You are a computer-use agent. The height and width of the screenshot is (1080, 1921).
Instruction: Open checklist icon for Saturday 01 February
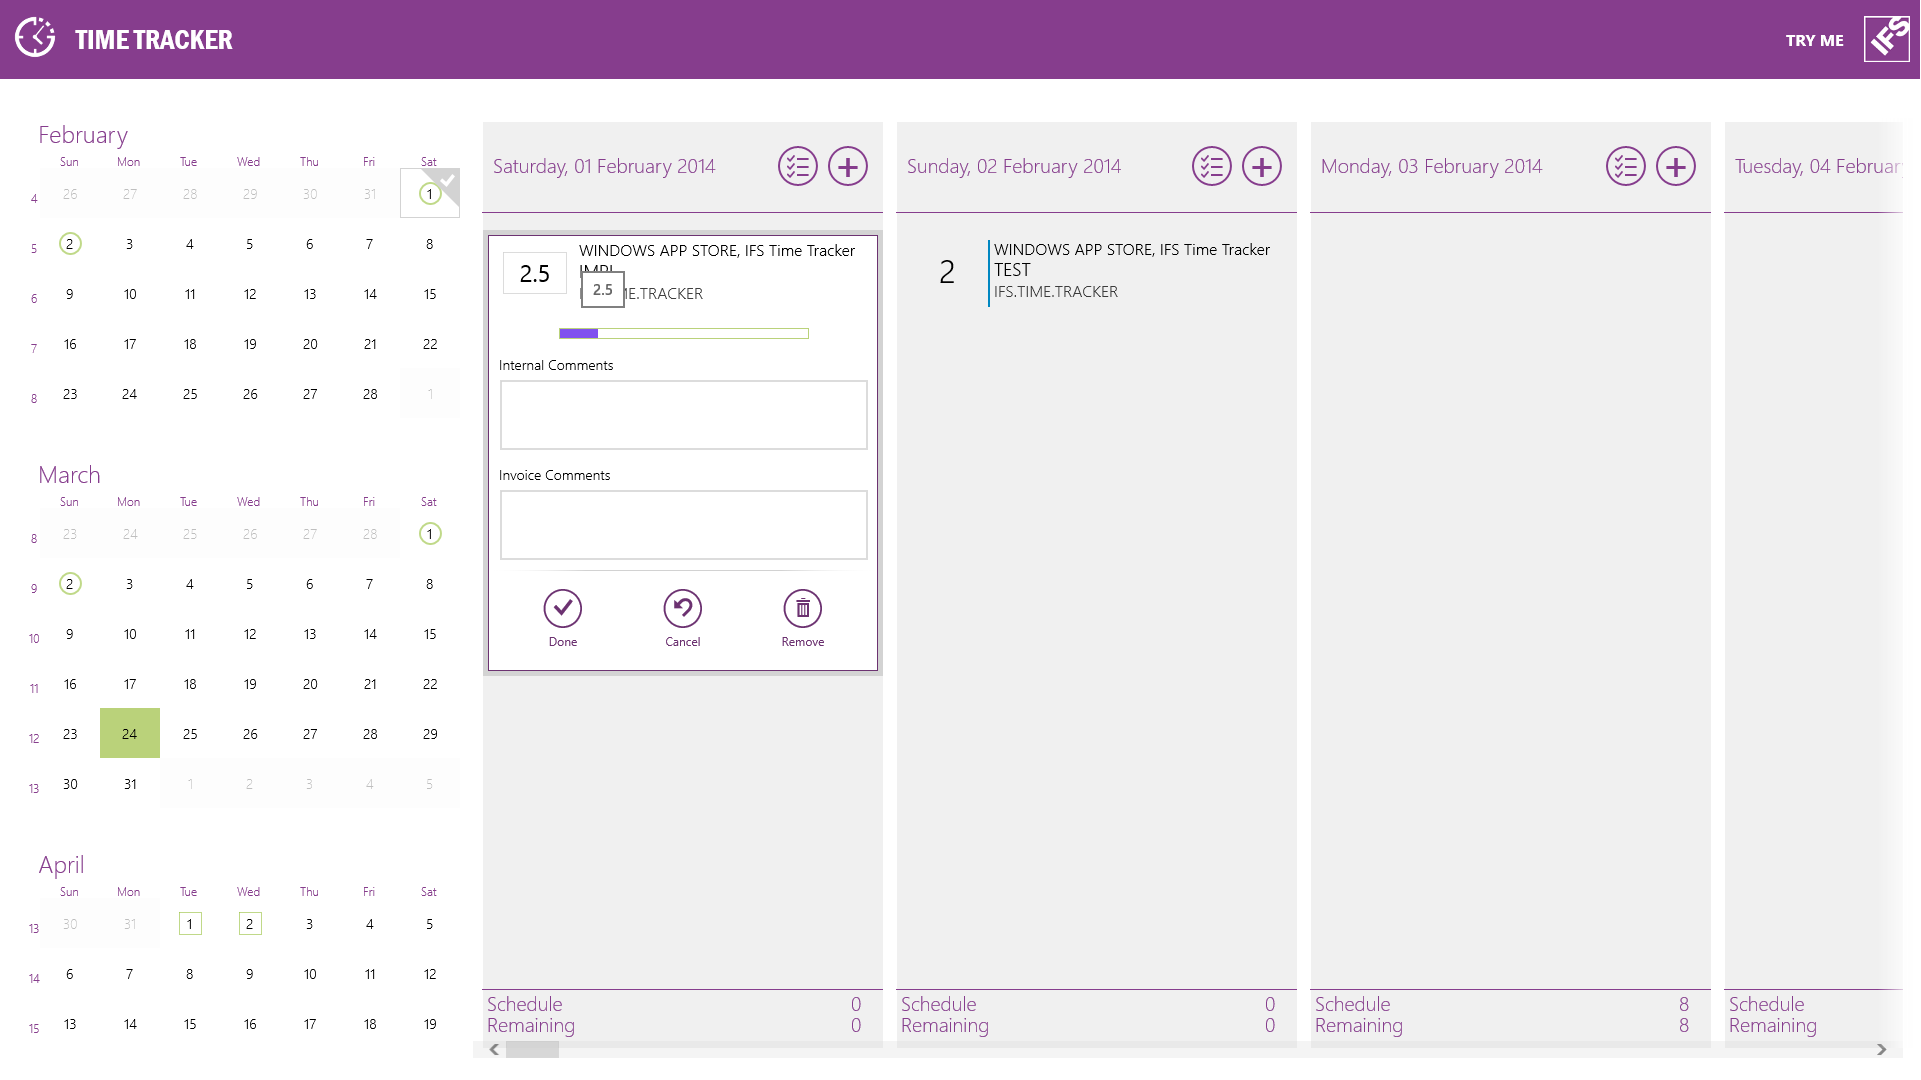[x=798, y=167]
